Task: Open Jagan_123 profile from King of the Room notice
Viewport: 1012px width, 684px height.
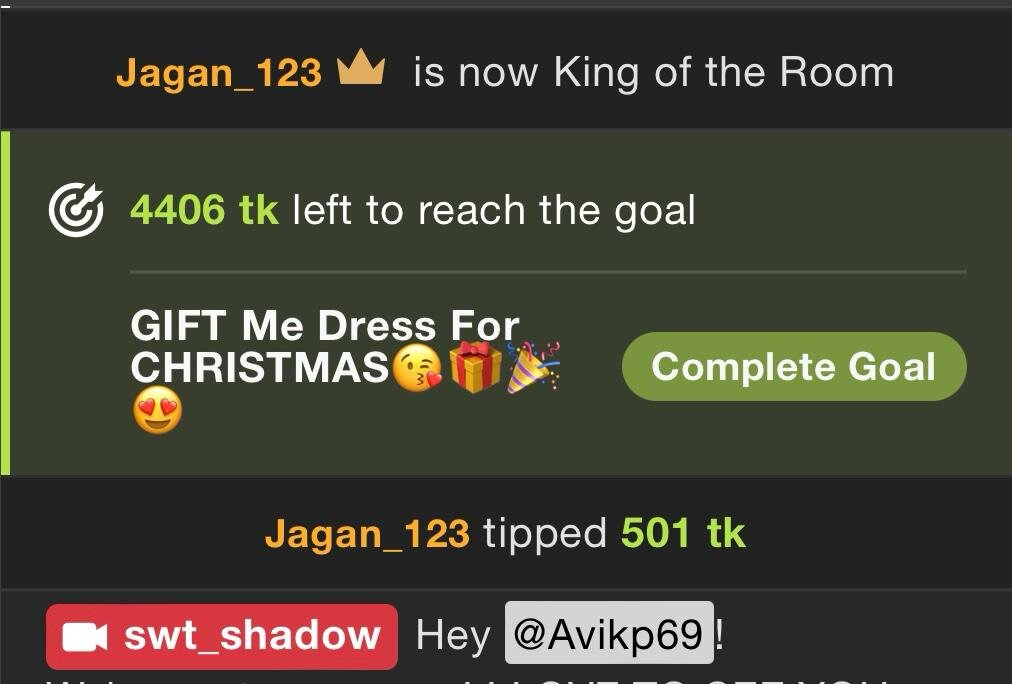Action: [x=219, y=72]
